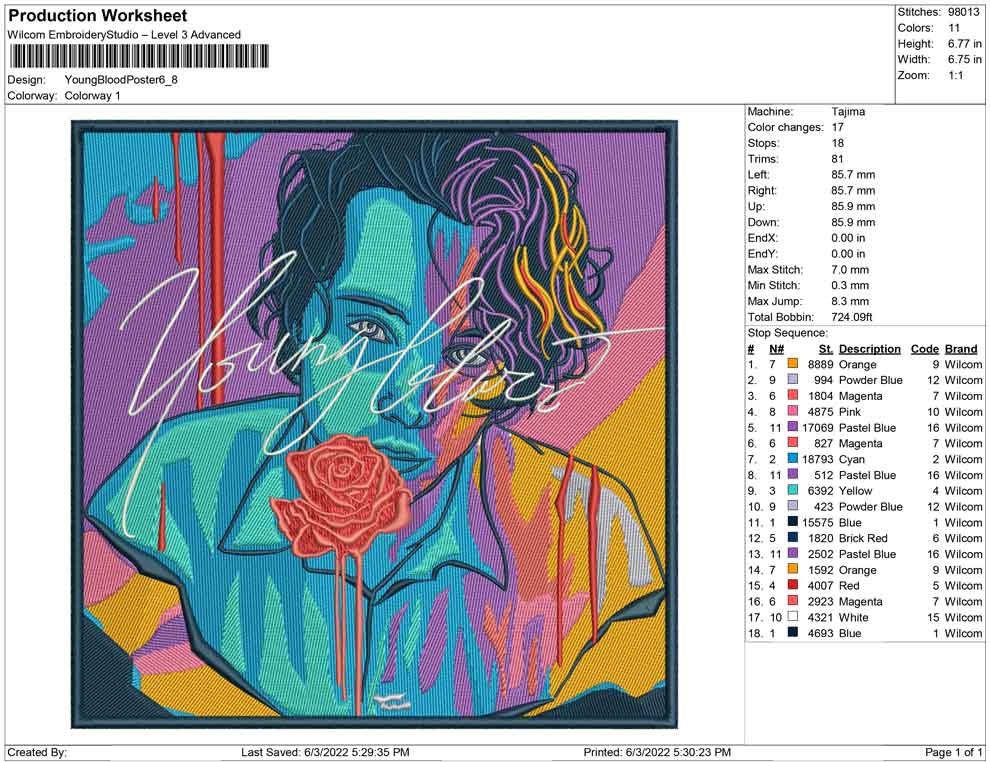Click stitch count '8889' in stop row 1

click(821, 364)
